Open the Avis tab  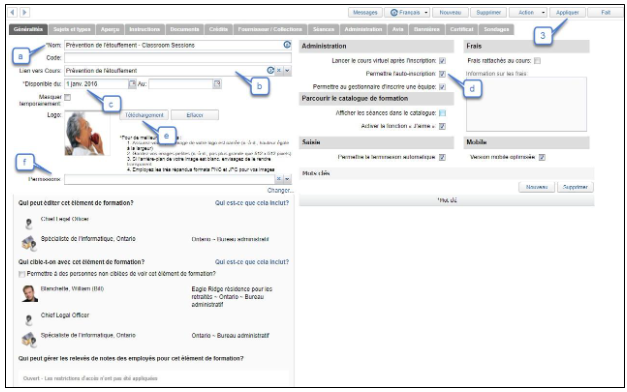click(397, 29)
